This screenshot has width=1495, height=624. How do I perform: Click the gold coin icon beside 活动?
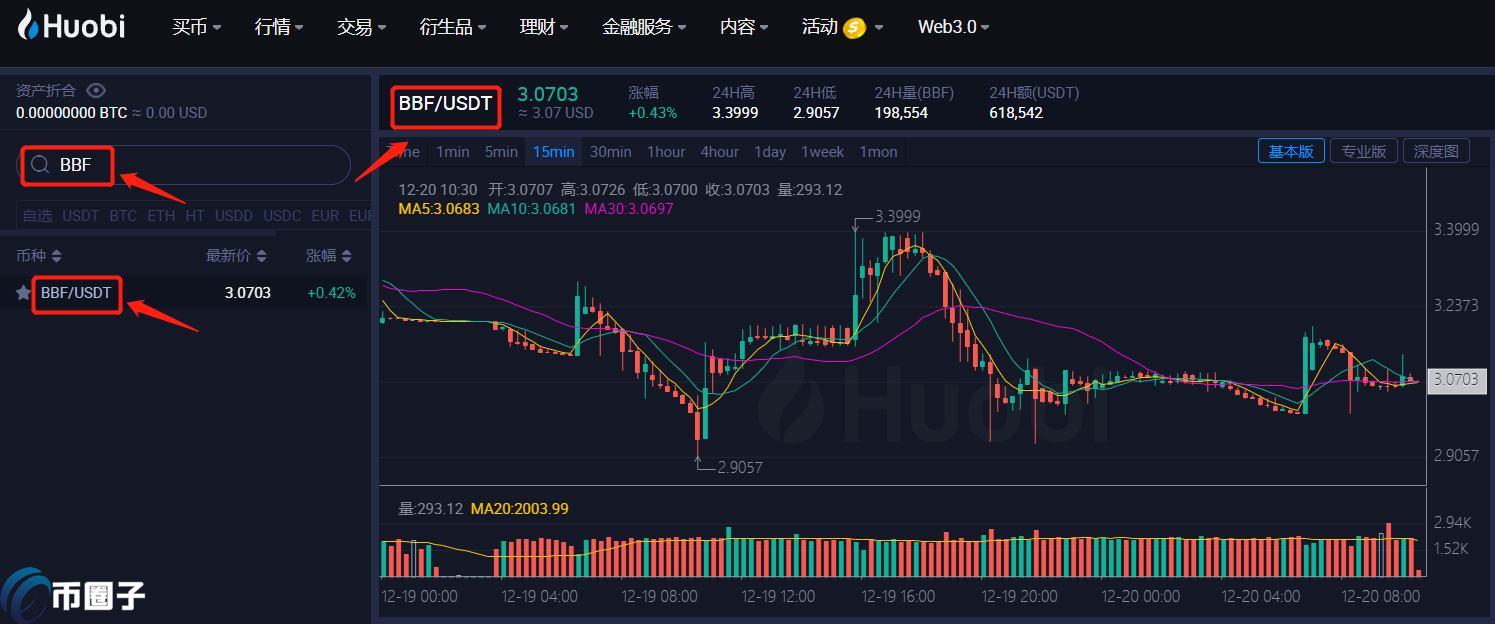click(x=854, y=28)
